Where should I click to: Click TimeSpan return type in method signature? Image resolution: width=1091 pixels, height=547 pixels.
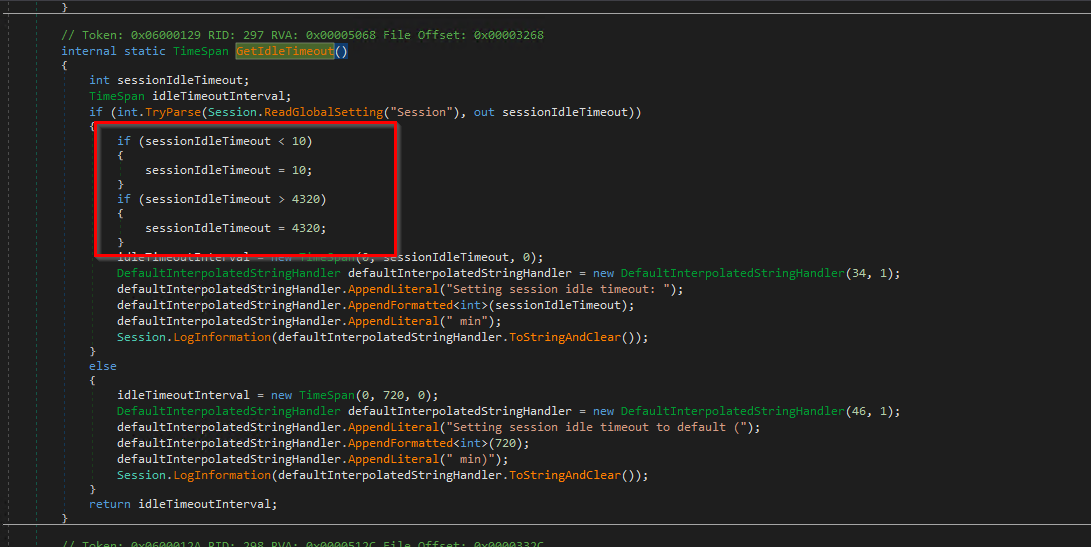[200, 51]
